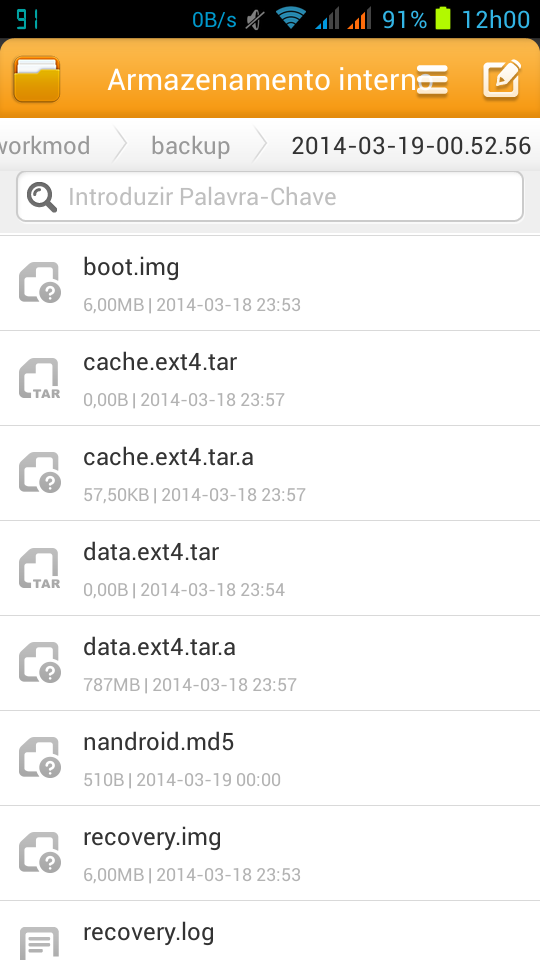The height and width of the screenshot is (960, 540).
Task: Open the data.ext4.tar.a file entry
Action: tap(270, 663)
